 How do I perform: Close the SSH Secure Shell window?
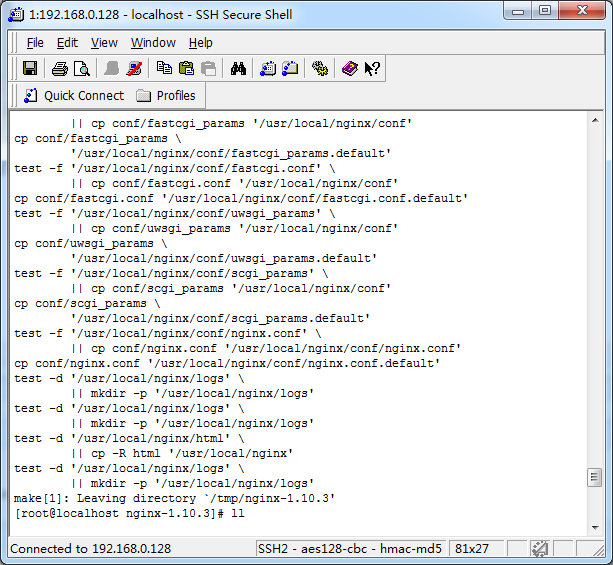pyautogui.click(x=582, y=11)
